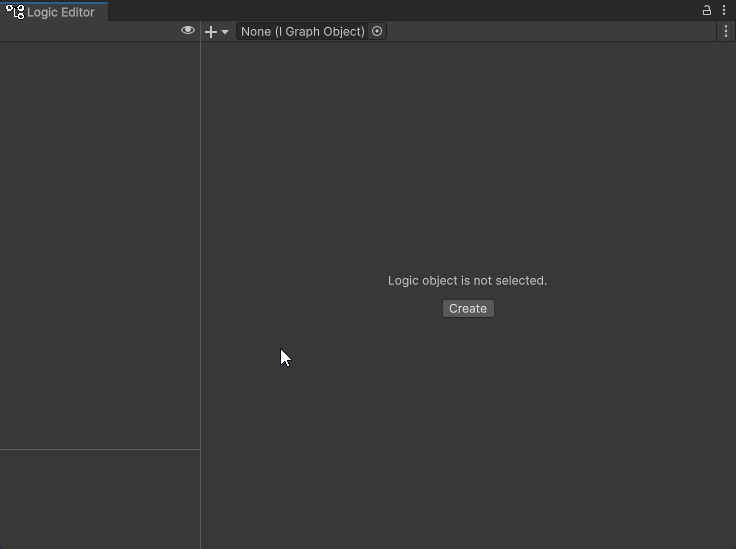The height and width of the screenshot is (549, 736).
Task: Click the Logic Editor graph icon in the tab
Action: click(15, 12)
